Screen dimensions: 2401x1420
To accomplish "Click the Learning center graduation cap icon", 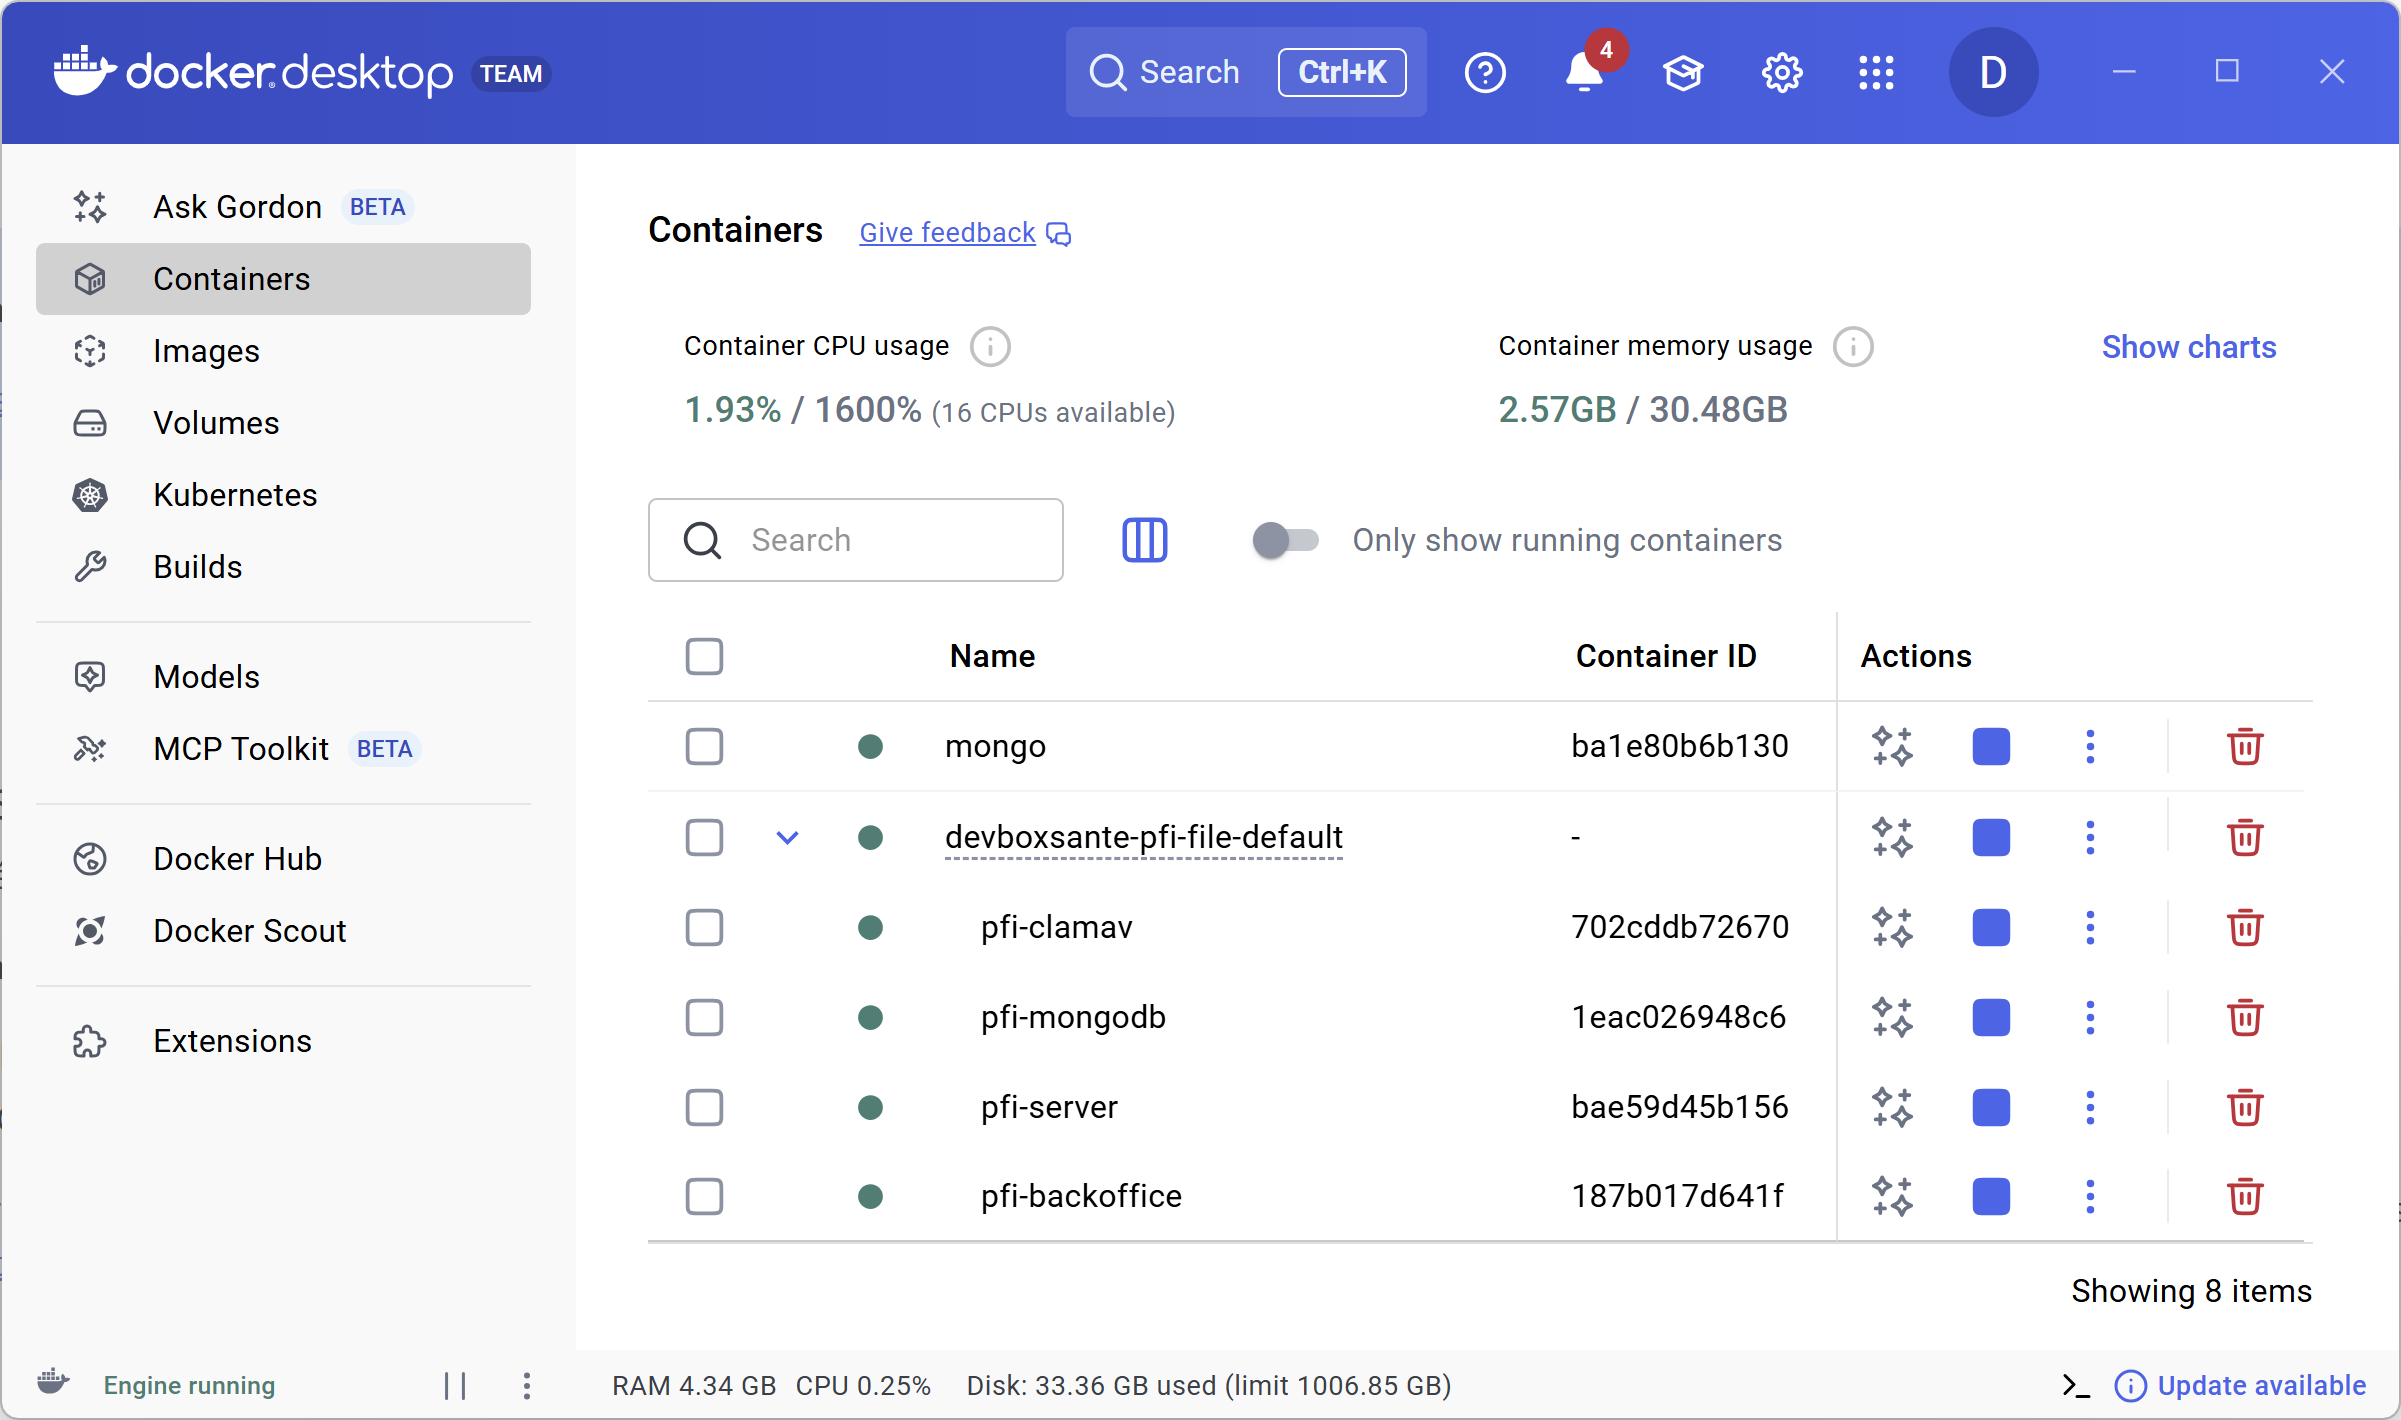I will point(1683,73).
